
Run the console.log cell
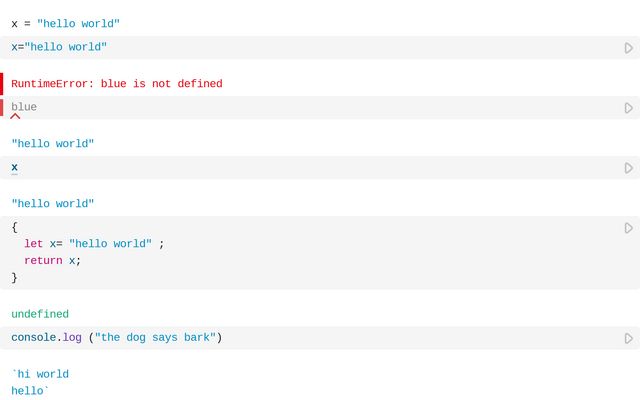pos(628,338)
